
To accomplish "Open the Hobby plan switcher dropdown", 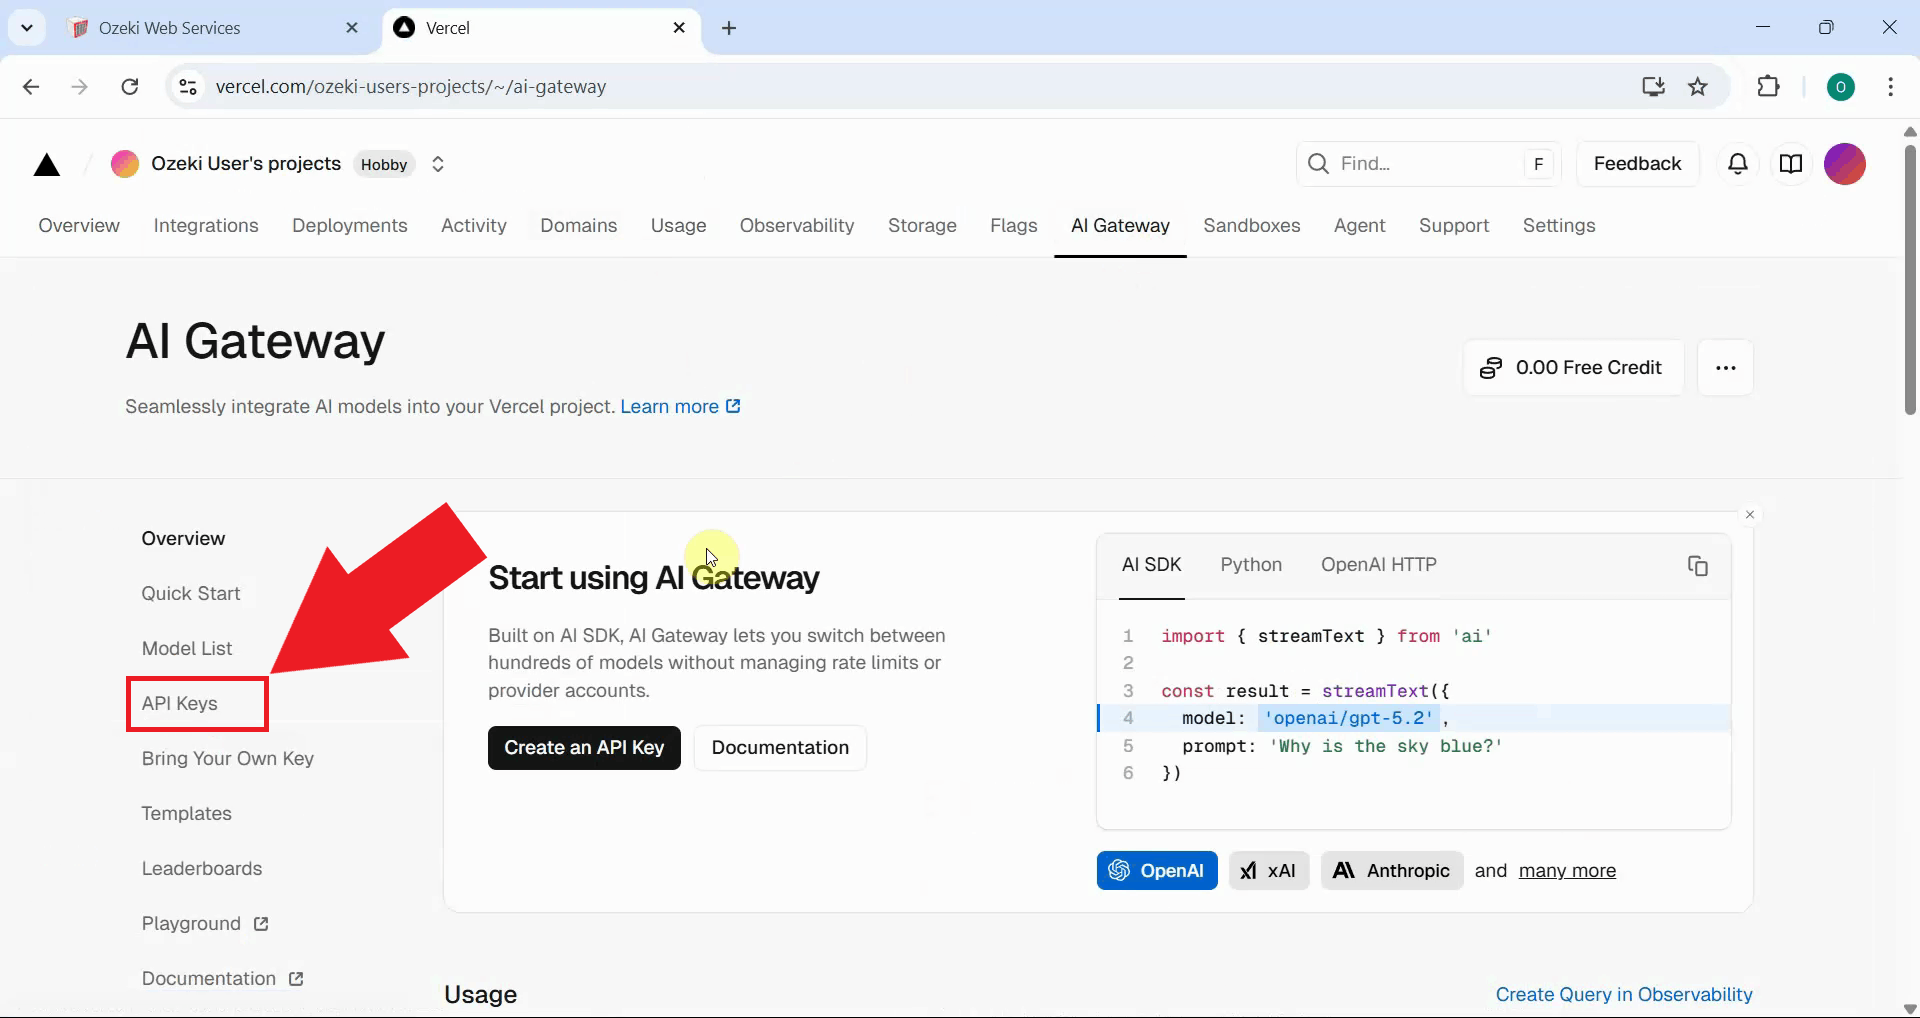I will coord(437,164).
